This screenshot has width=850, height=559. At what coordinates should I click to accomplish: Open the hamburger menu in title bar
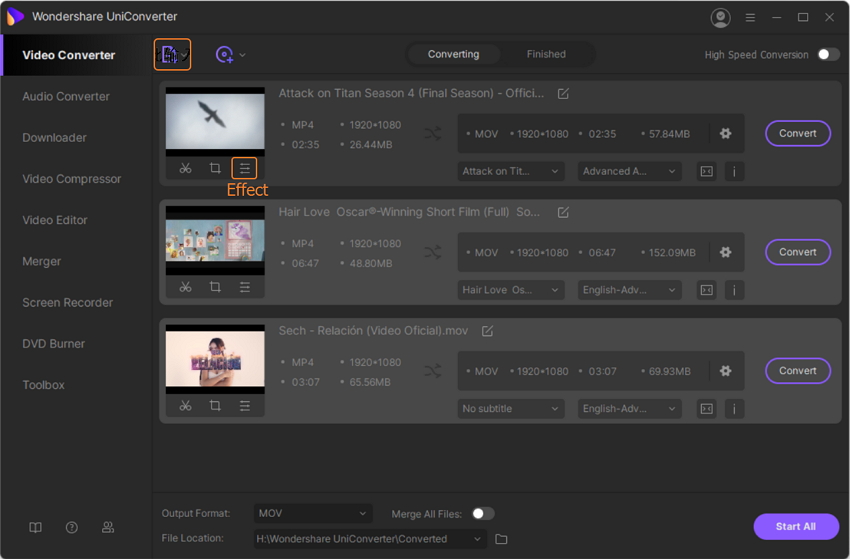point(750,18)
